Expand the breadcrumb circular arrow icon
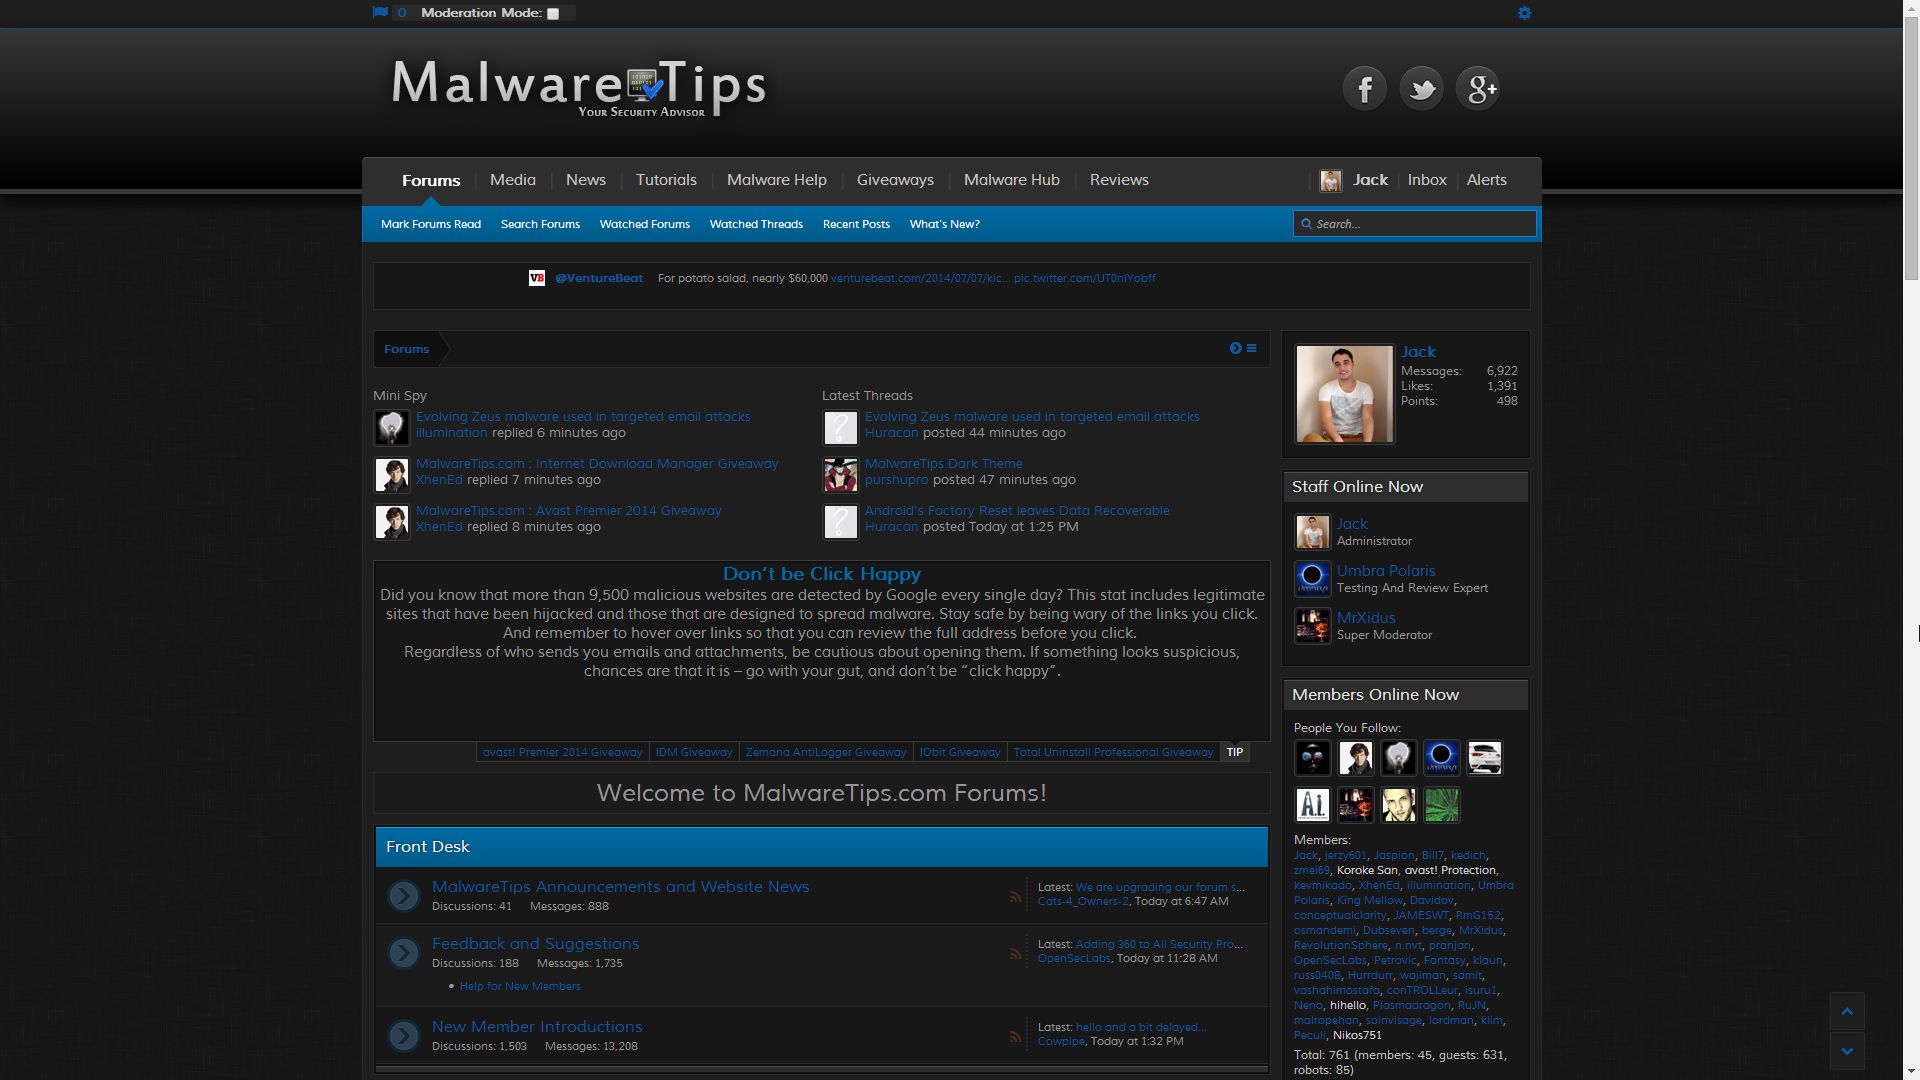The width and height of the screenshot is (1920, 1080). coord(1235,348)
